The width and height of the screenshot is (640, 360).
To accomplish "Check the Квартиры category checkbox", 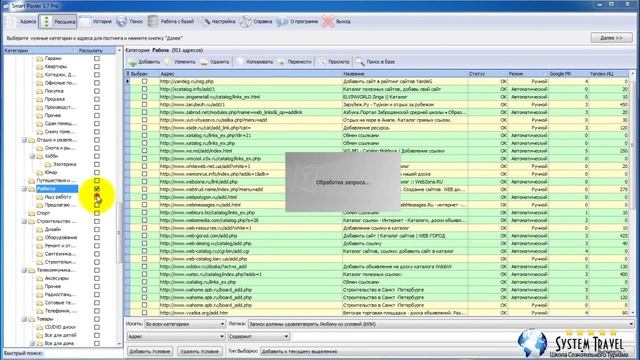I will point(97,67).
